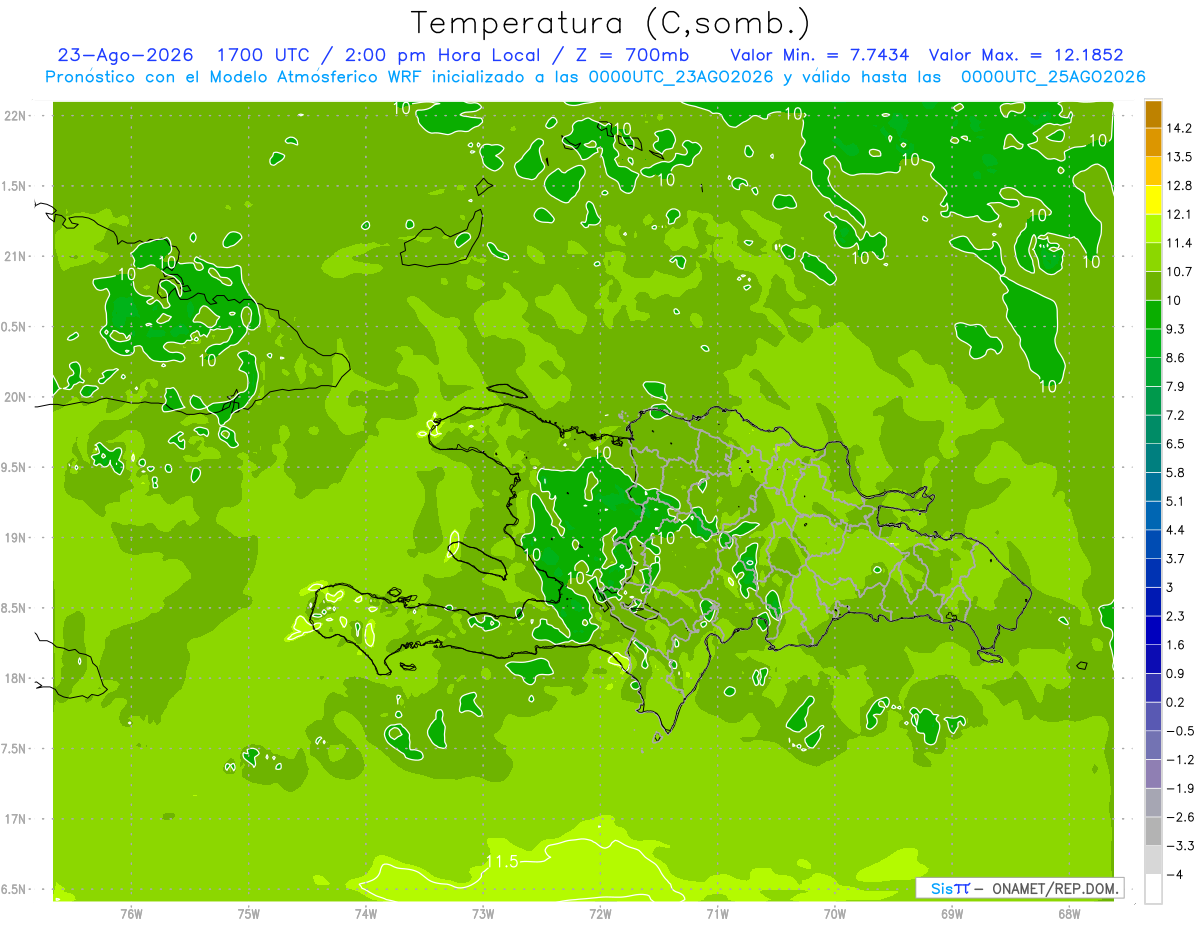Click the 'ONAMET/REP.DOM.' credit label
This screenshot has width=1200, height=927.
pos(1053,888)
